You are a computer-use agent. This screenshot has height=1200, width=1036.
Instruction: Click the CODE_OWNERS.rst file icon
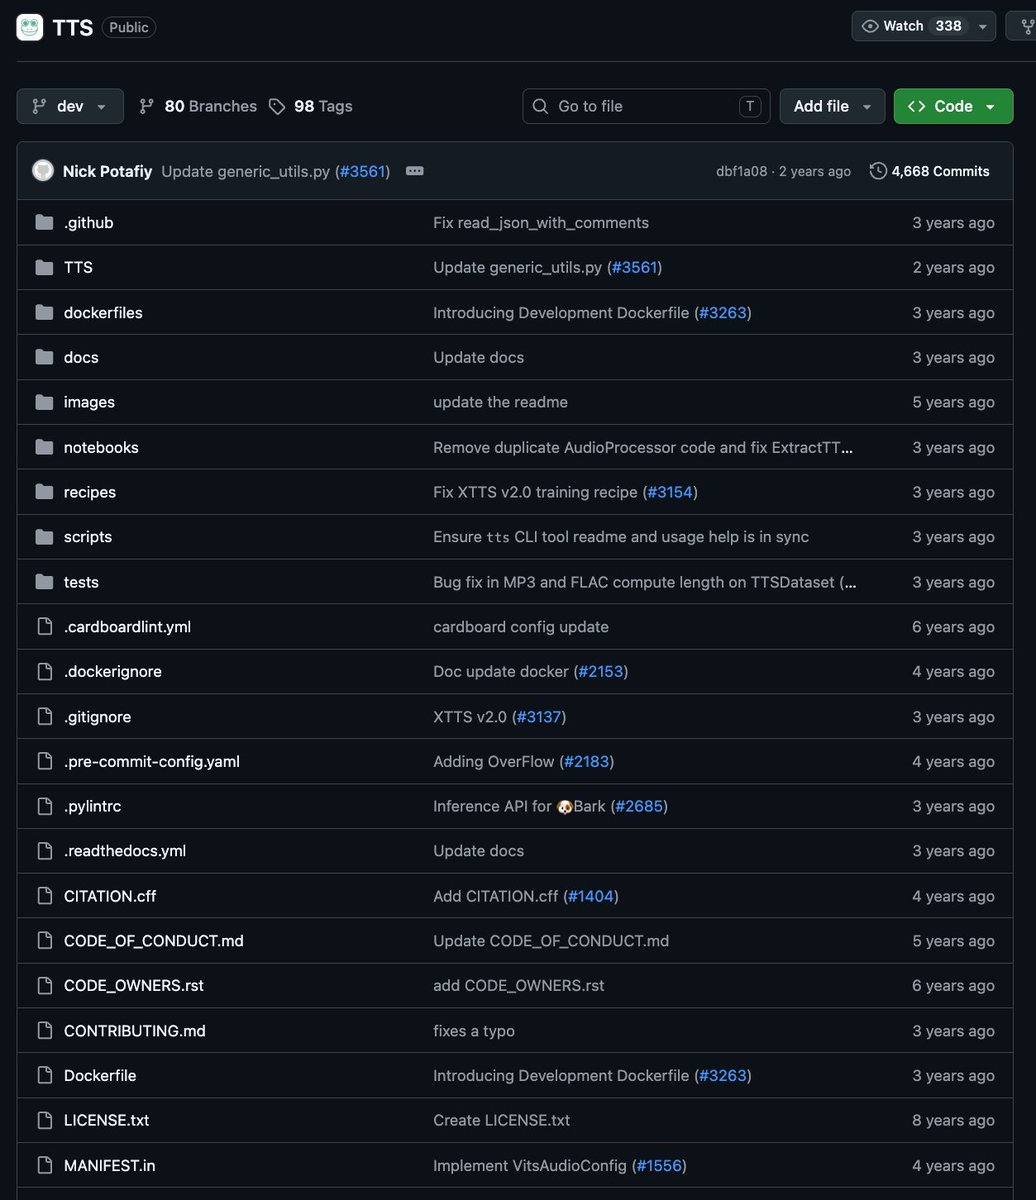(x=44, y=986)
